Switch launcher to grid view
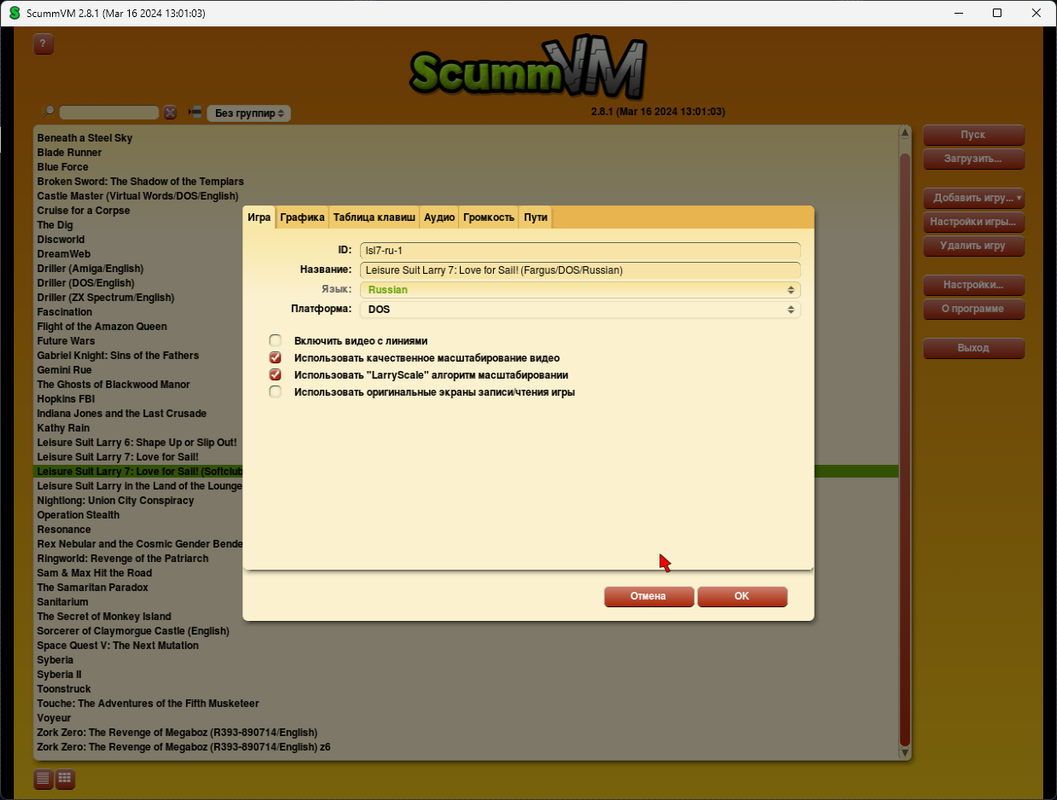Viewport: 1057px width, 800px height. [65, 778]
